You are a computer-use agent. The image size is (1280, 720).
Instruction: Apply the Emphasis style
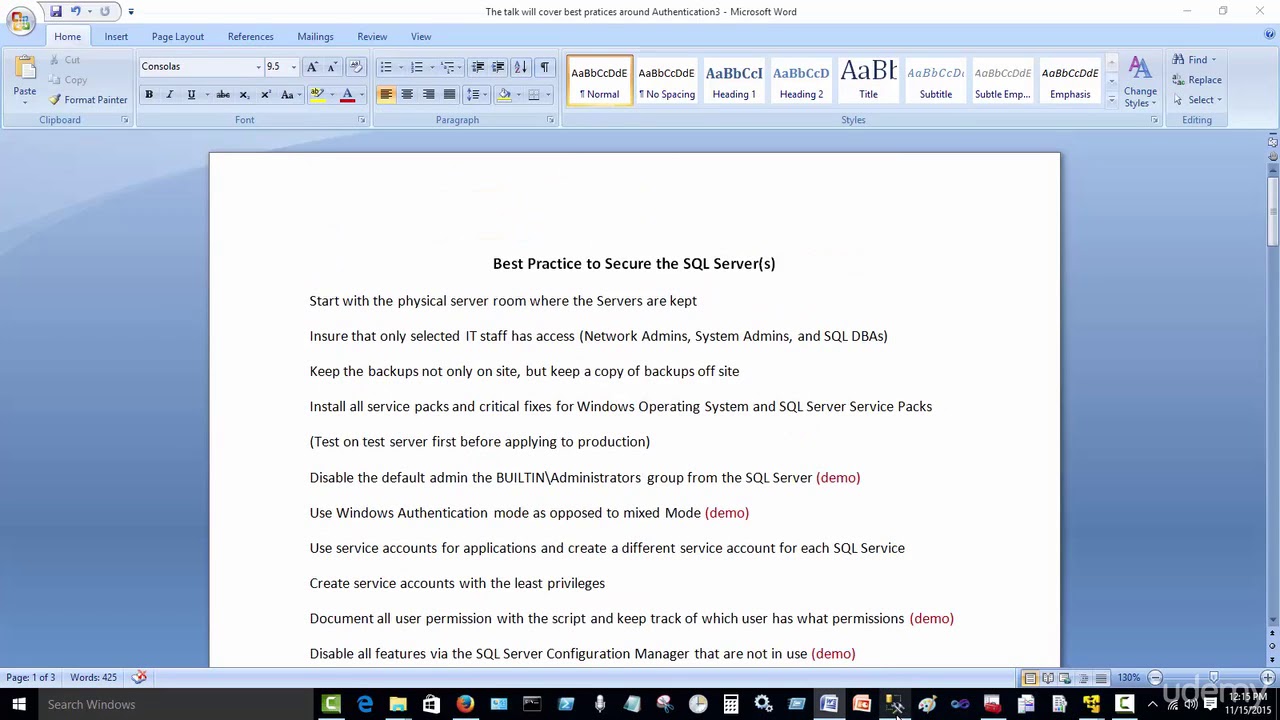tap(1070, 81)
